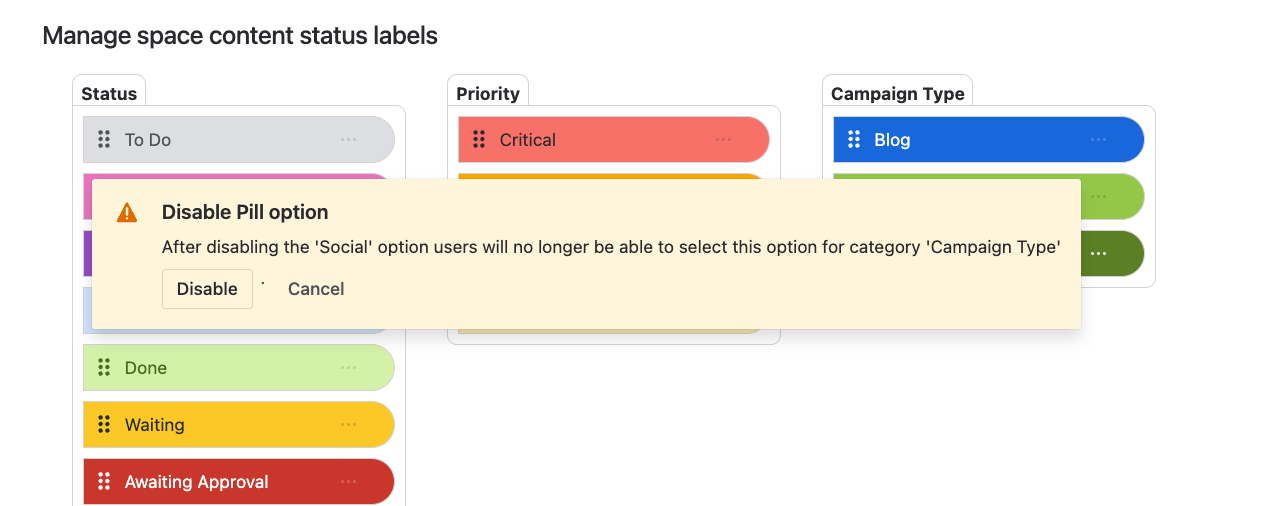Select the Priority category label

[488, 94]
